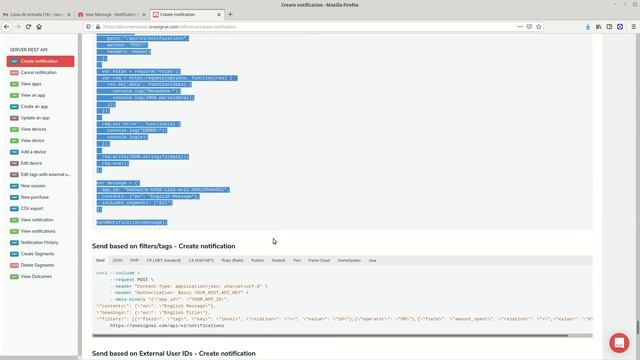The height and width of the screenshot is (360, 640).
Task: Open CSV export sidebar link
Action: click(x=32, y=209)
